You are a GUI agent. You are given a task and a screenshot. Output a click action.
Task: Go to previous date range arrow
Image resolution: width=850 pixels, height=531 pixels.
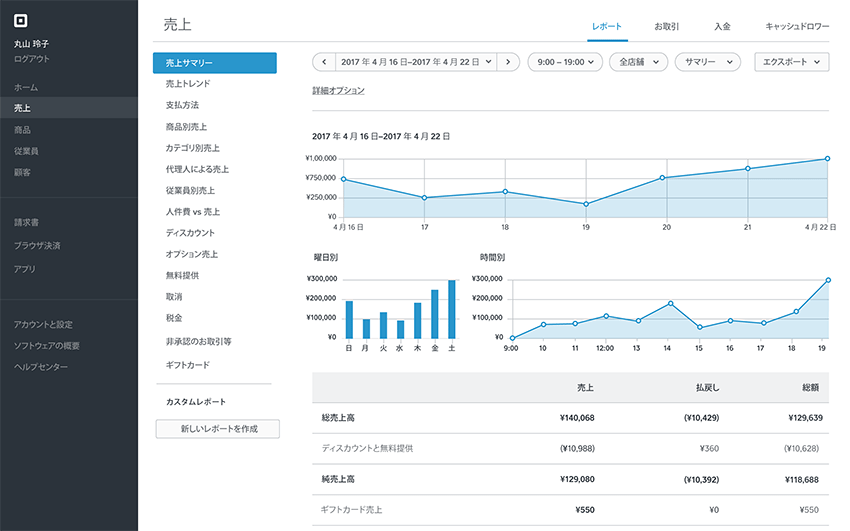click(323, 62)
